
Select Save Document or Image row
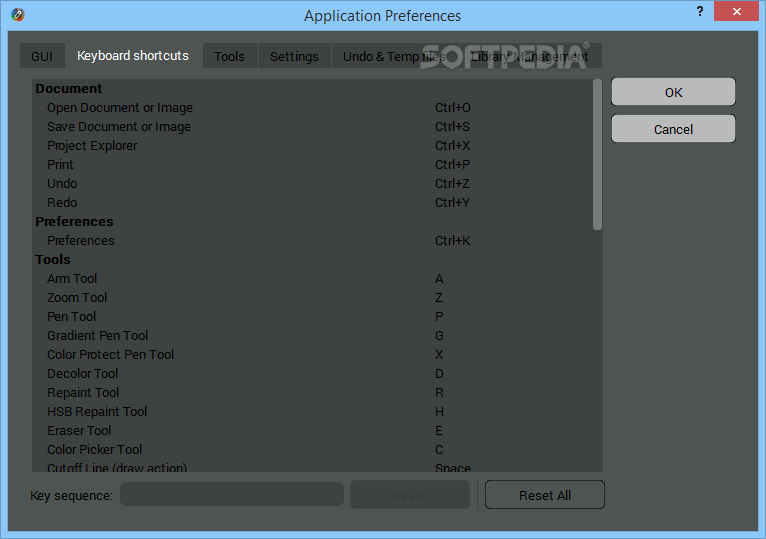coord(313,127)
